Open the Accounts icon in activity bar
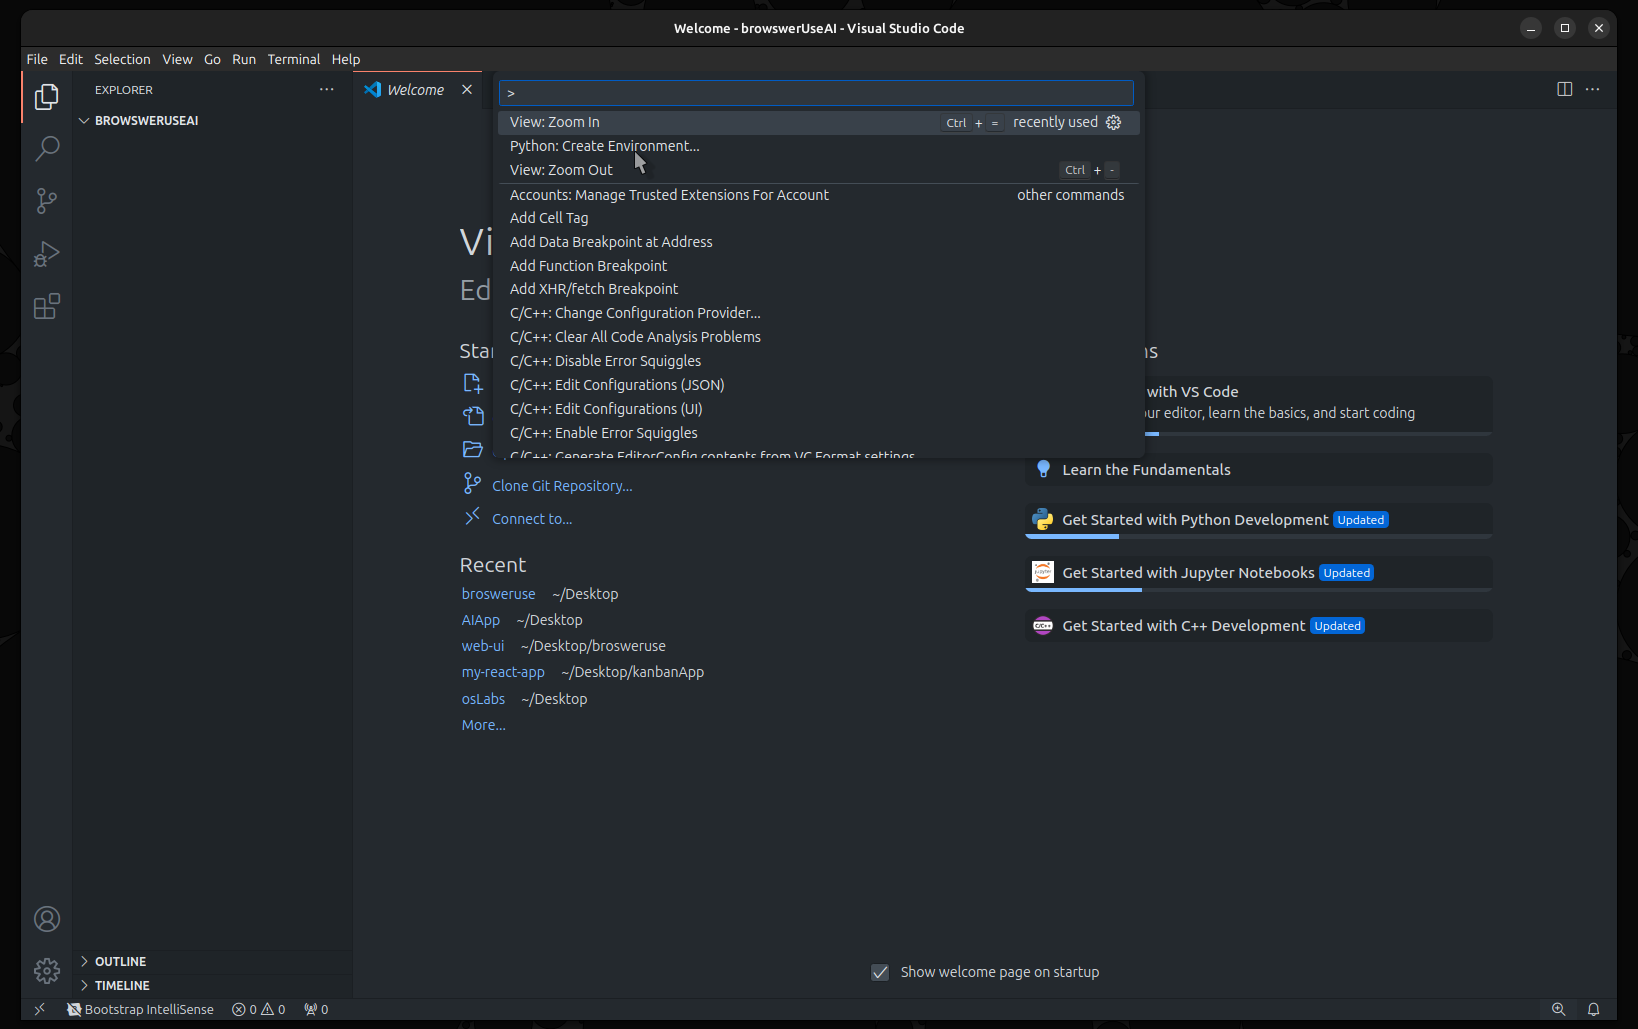 click(47, 919)
